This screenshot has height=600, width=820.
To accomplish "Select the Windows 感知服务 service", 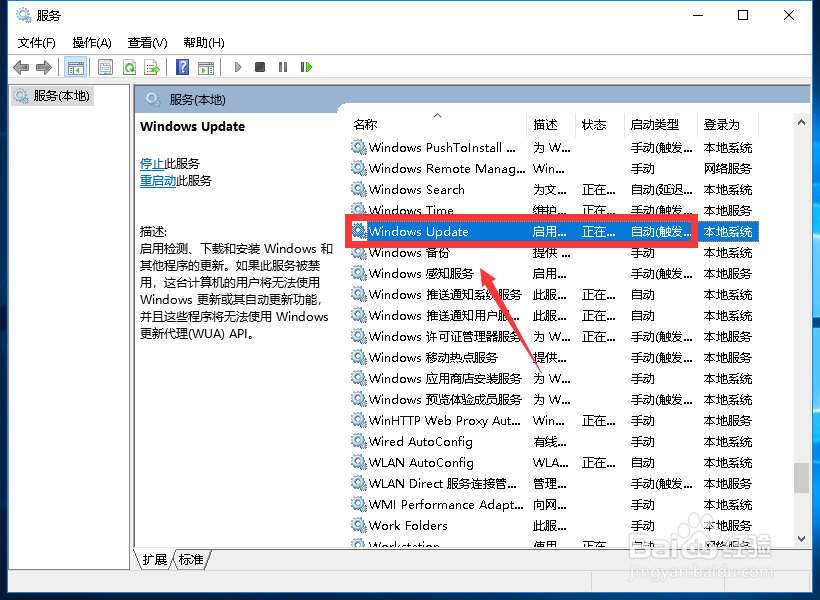I will [x=554, y=274].
